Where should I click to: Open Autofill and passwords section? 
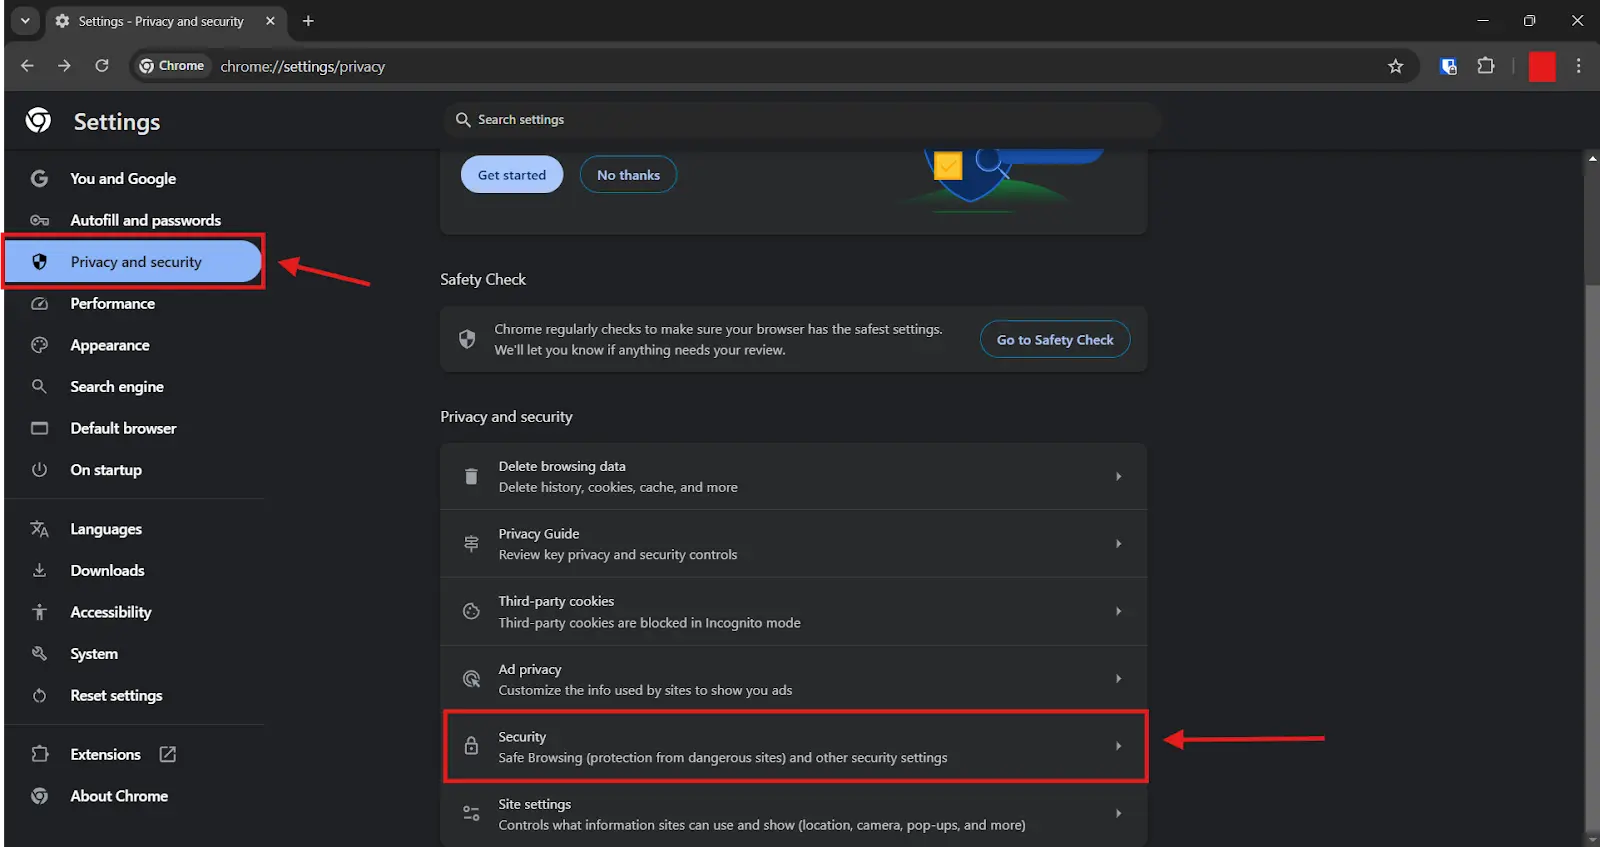click(145, 220)
